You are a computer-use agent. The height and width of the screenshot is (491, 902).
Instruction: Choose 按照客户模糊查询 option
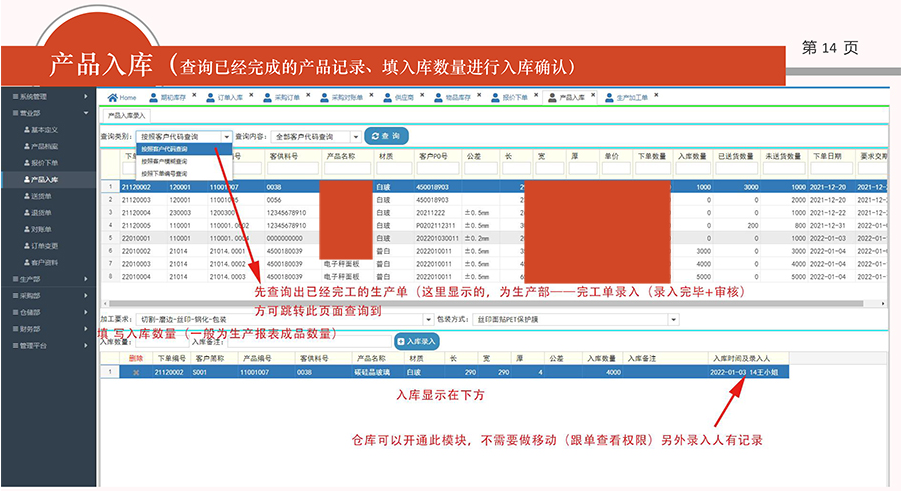pyautogui.click(x=169, y=161)
